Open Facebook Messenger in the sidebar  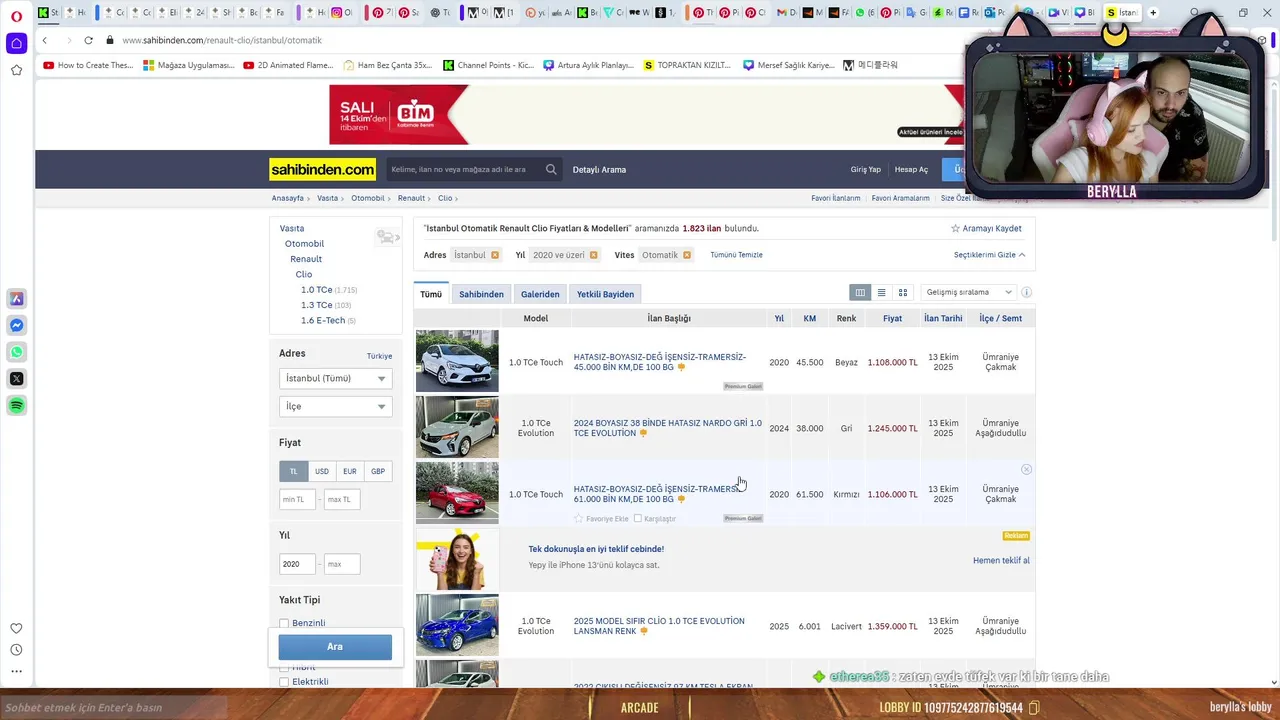click(16, 326)
